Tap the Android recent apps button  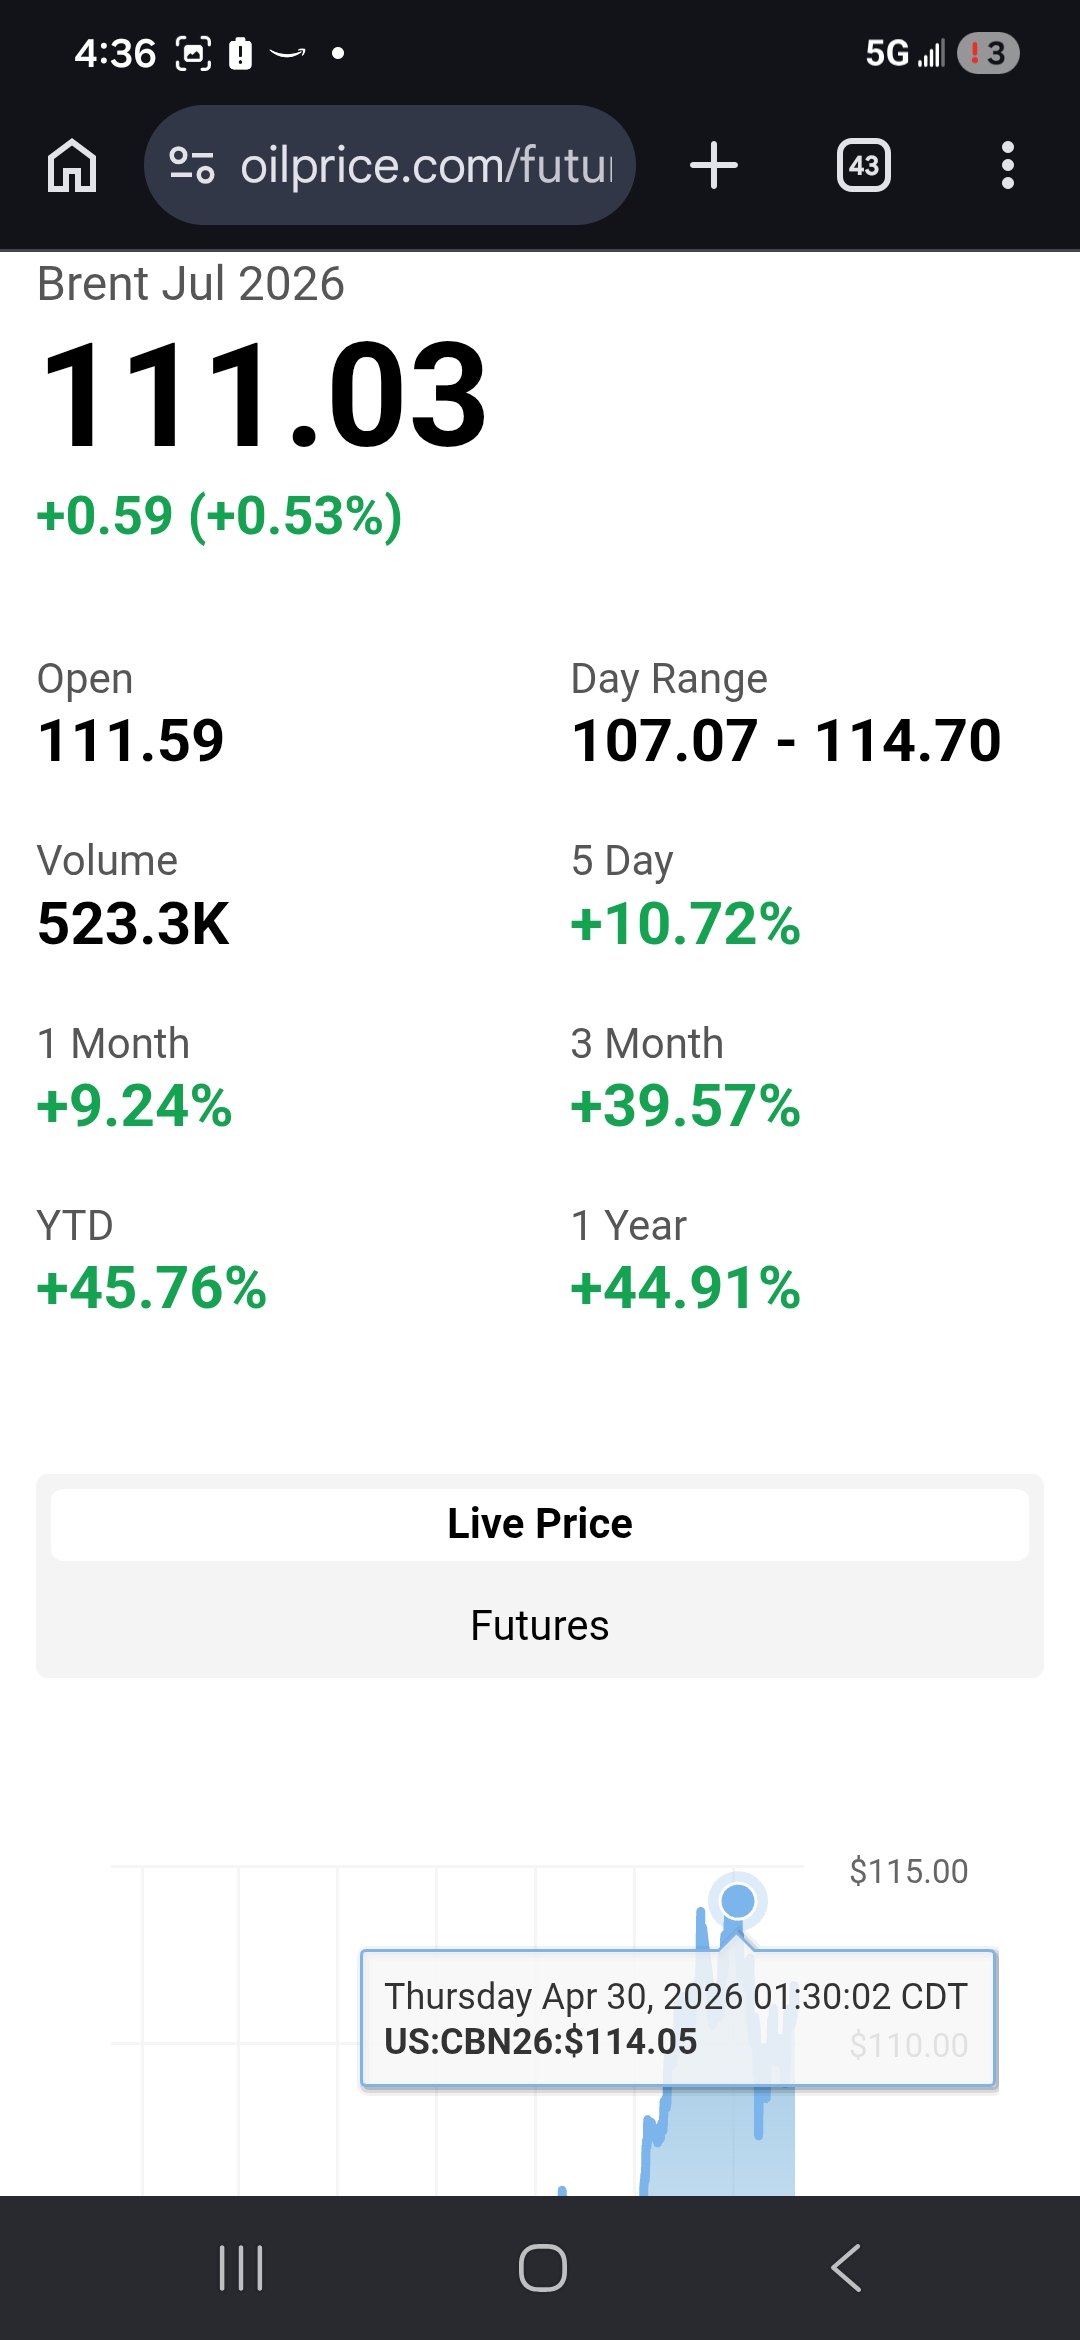coord(241,2267)
